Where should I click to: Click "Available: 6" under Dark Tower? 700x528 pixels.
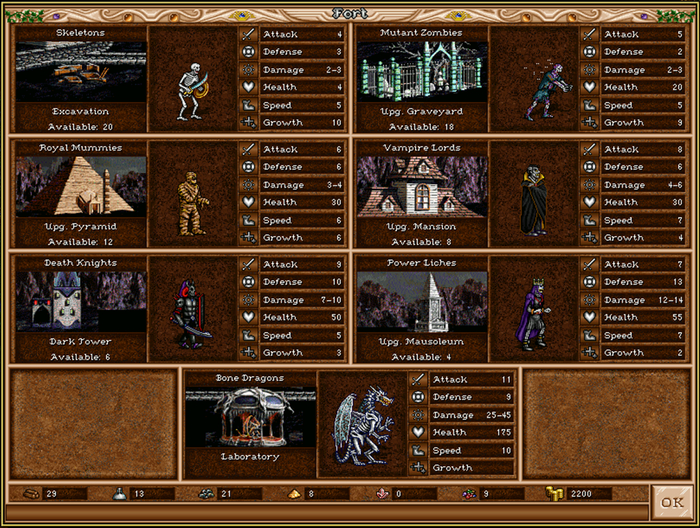pos(80,357)
